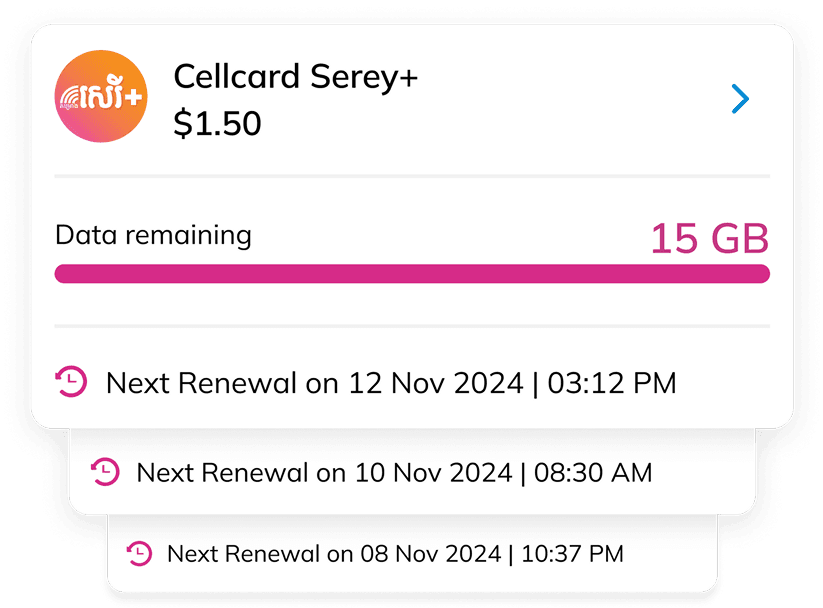Click the clock icon beside 08 Nov renewal
The image size is (823, 608).
pos(139,553)
